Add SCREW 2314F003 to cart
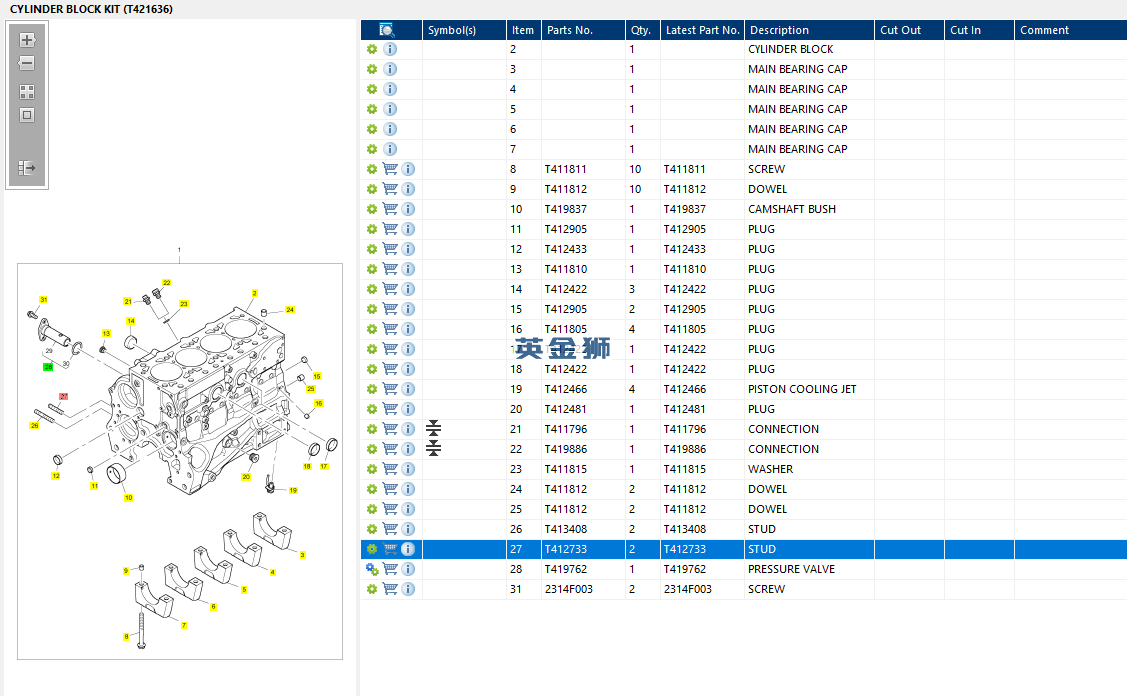The image size is (1127, 696). (390, 589)
